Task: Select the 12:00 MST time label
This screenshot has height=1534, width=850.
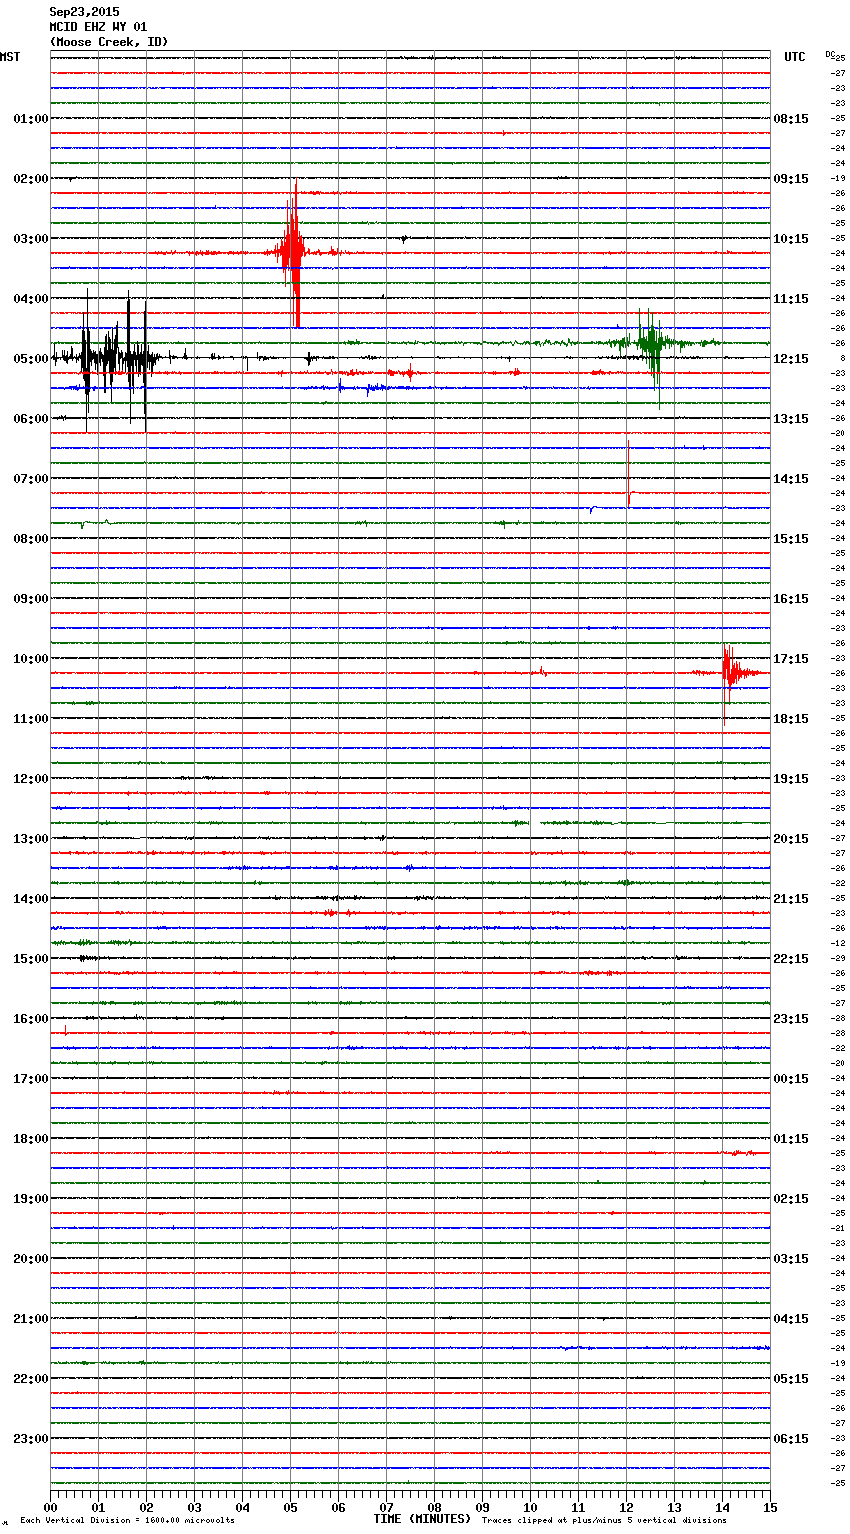Action: 30,778
